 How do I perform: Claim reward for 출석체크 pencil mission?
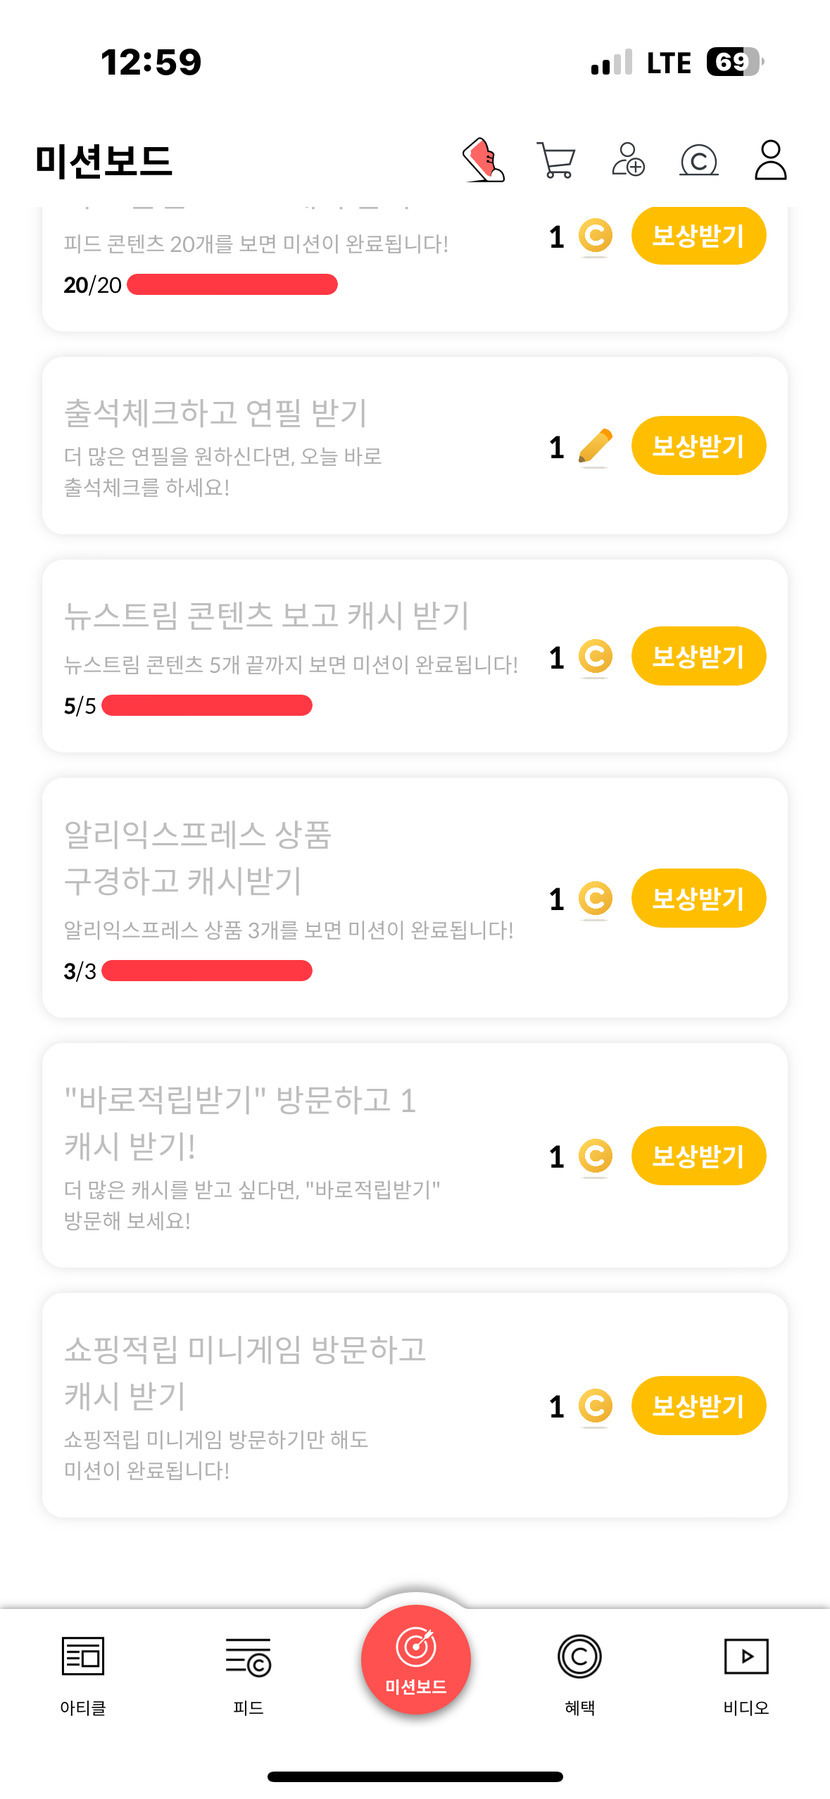coord(698,446)
